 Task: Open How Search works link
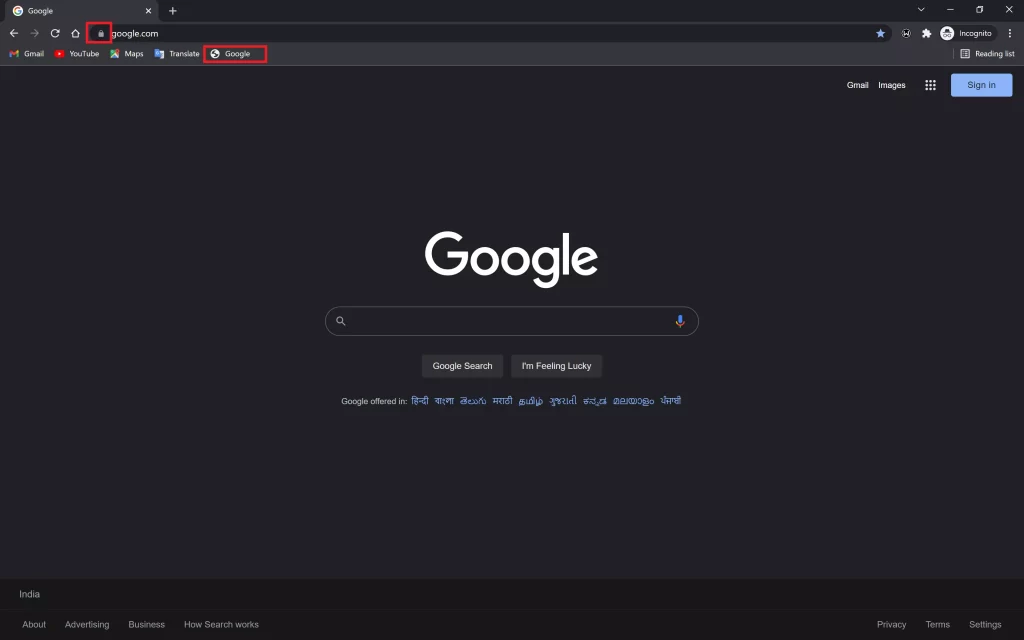point(221,624)
